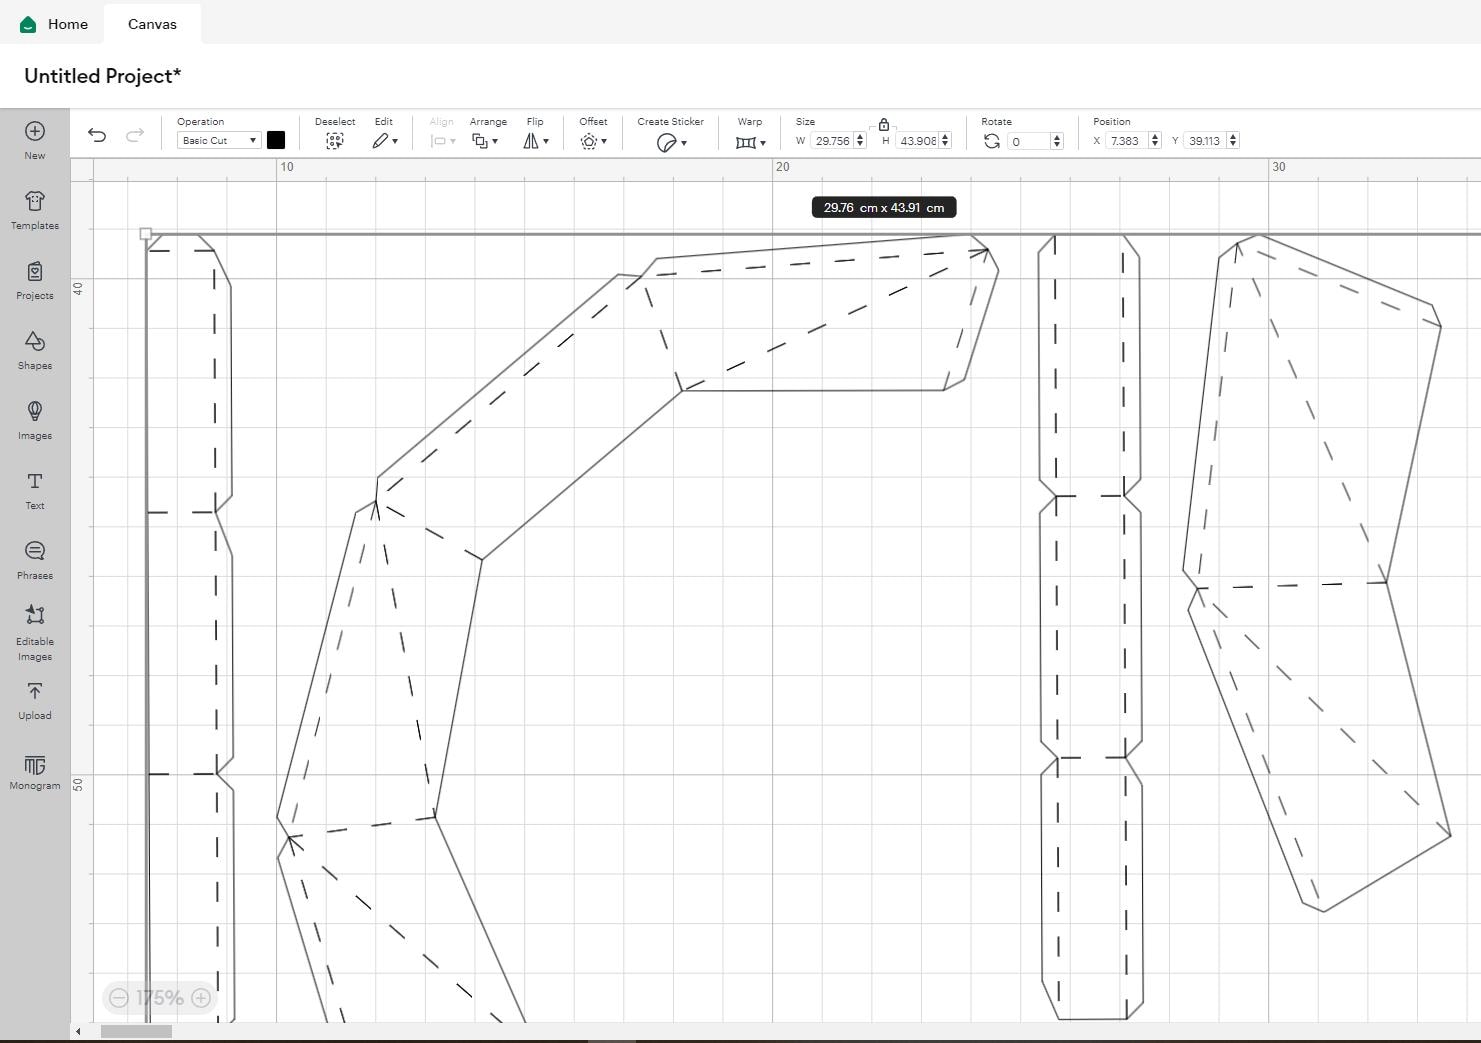Click the redo arrow
Screen dimensions: 1481x1043
pos(135,135)
